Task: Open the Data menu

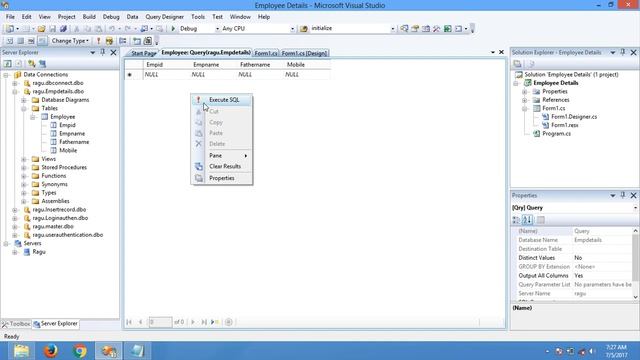Action: pyautogui.click(x=132, y=17)
